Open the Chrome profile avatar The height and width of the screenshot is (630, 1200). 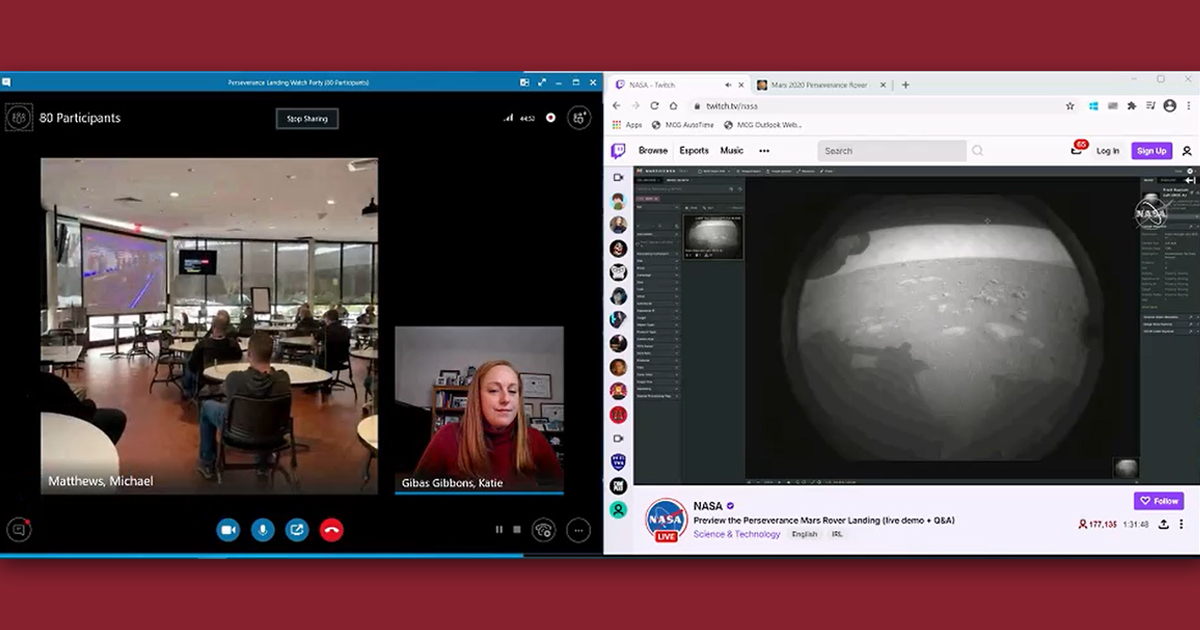1170,105
